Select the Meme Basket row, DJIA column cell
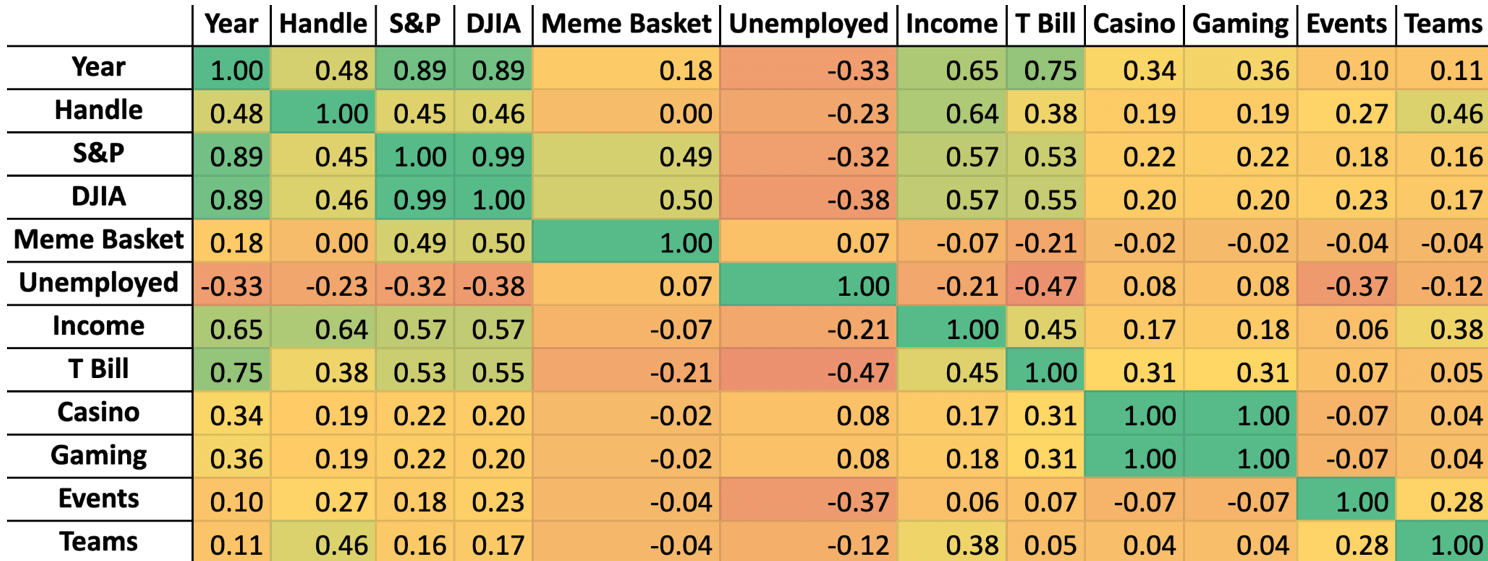 click(493, 244)
